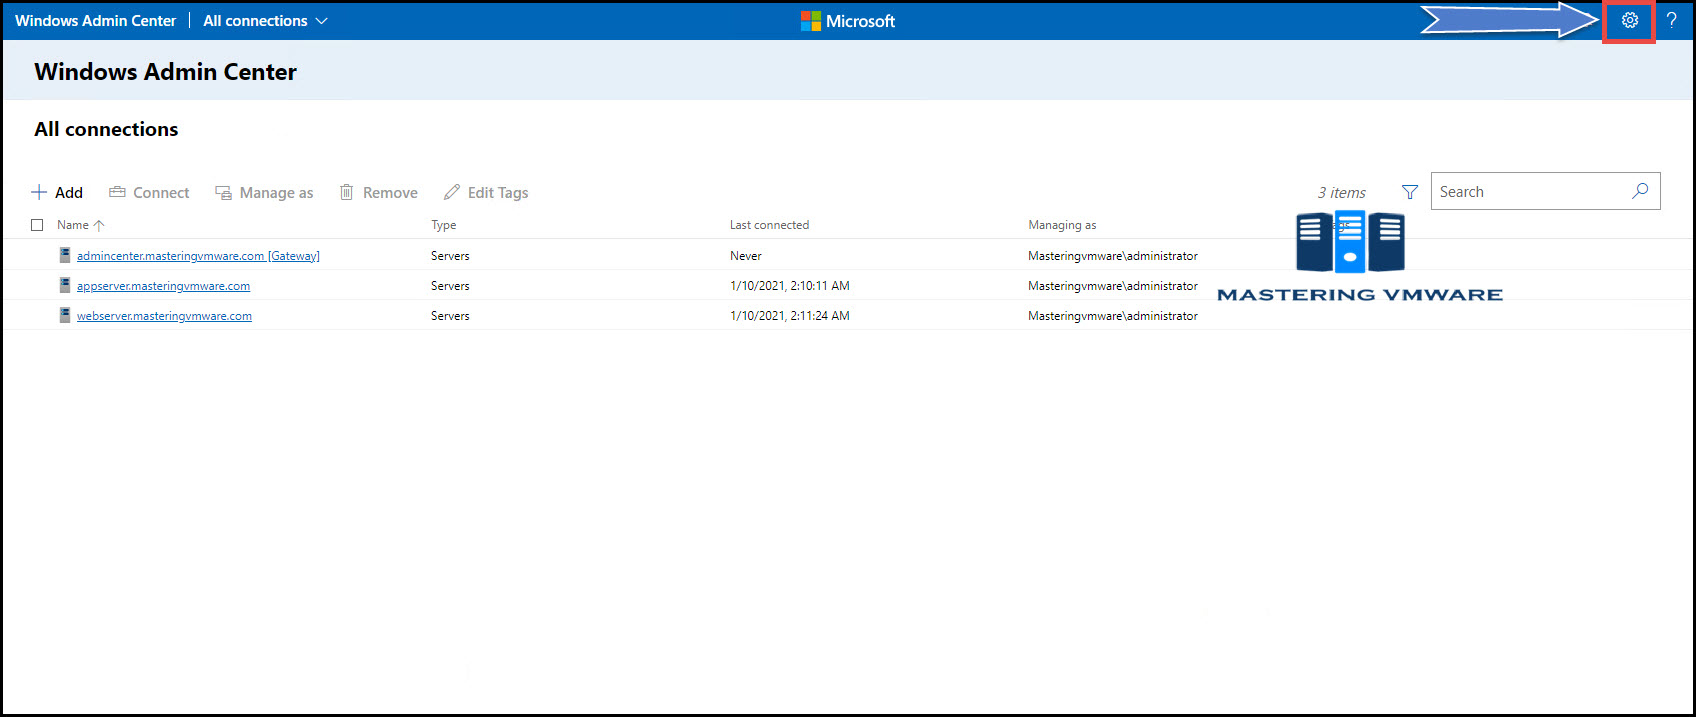The width and height of the screenshot is (1696, 717).
Task: Click the Connect button label
Action: click(x=161, y=193)
